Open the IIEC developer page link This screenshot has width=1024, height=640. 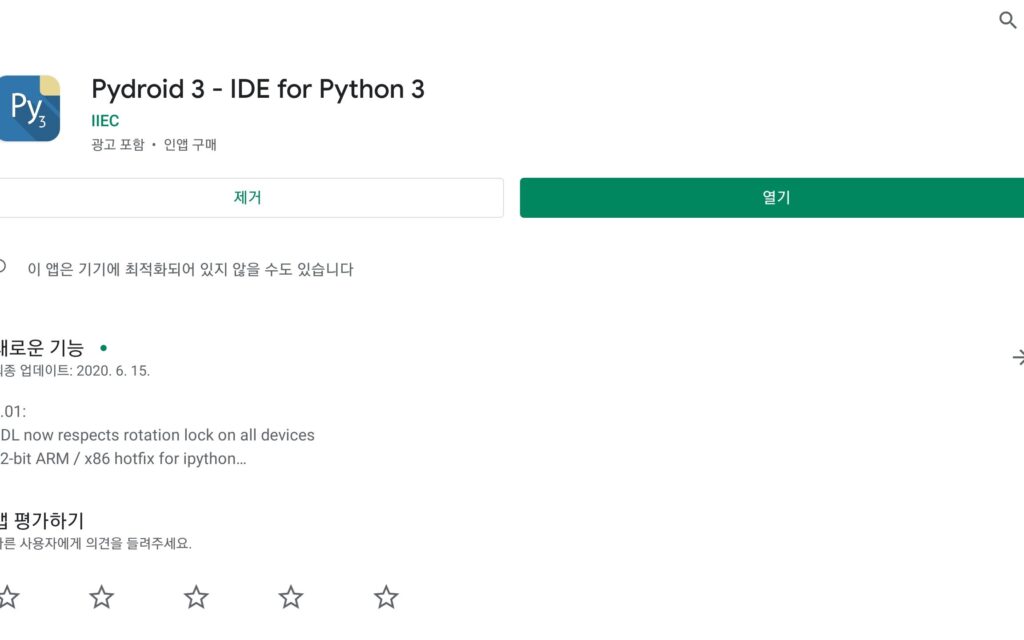[x=105, y=121]
